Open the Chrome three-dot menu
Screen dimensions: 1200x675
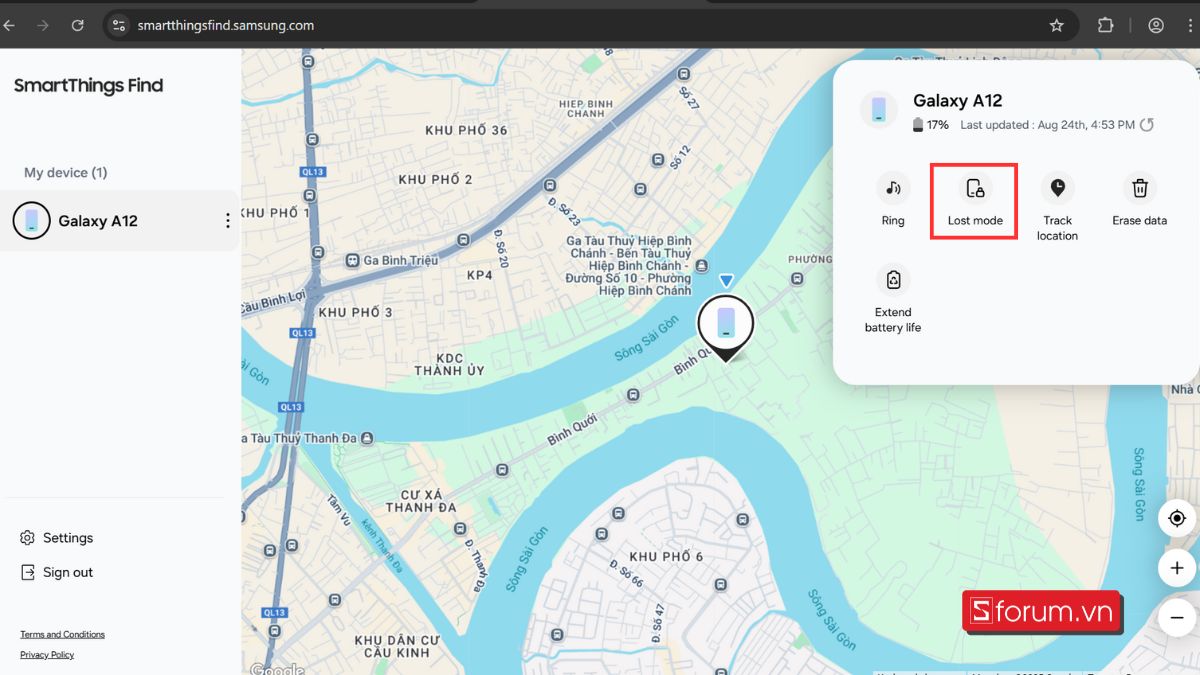[x=1192, y=26]
